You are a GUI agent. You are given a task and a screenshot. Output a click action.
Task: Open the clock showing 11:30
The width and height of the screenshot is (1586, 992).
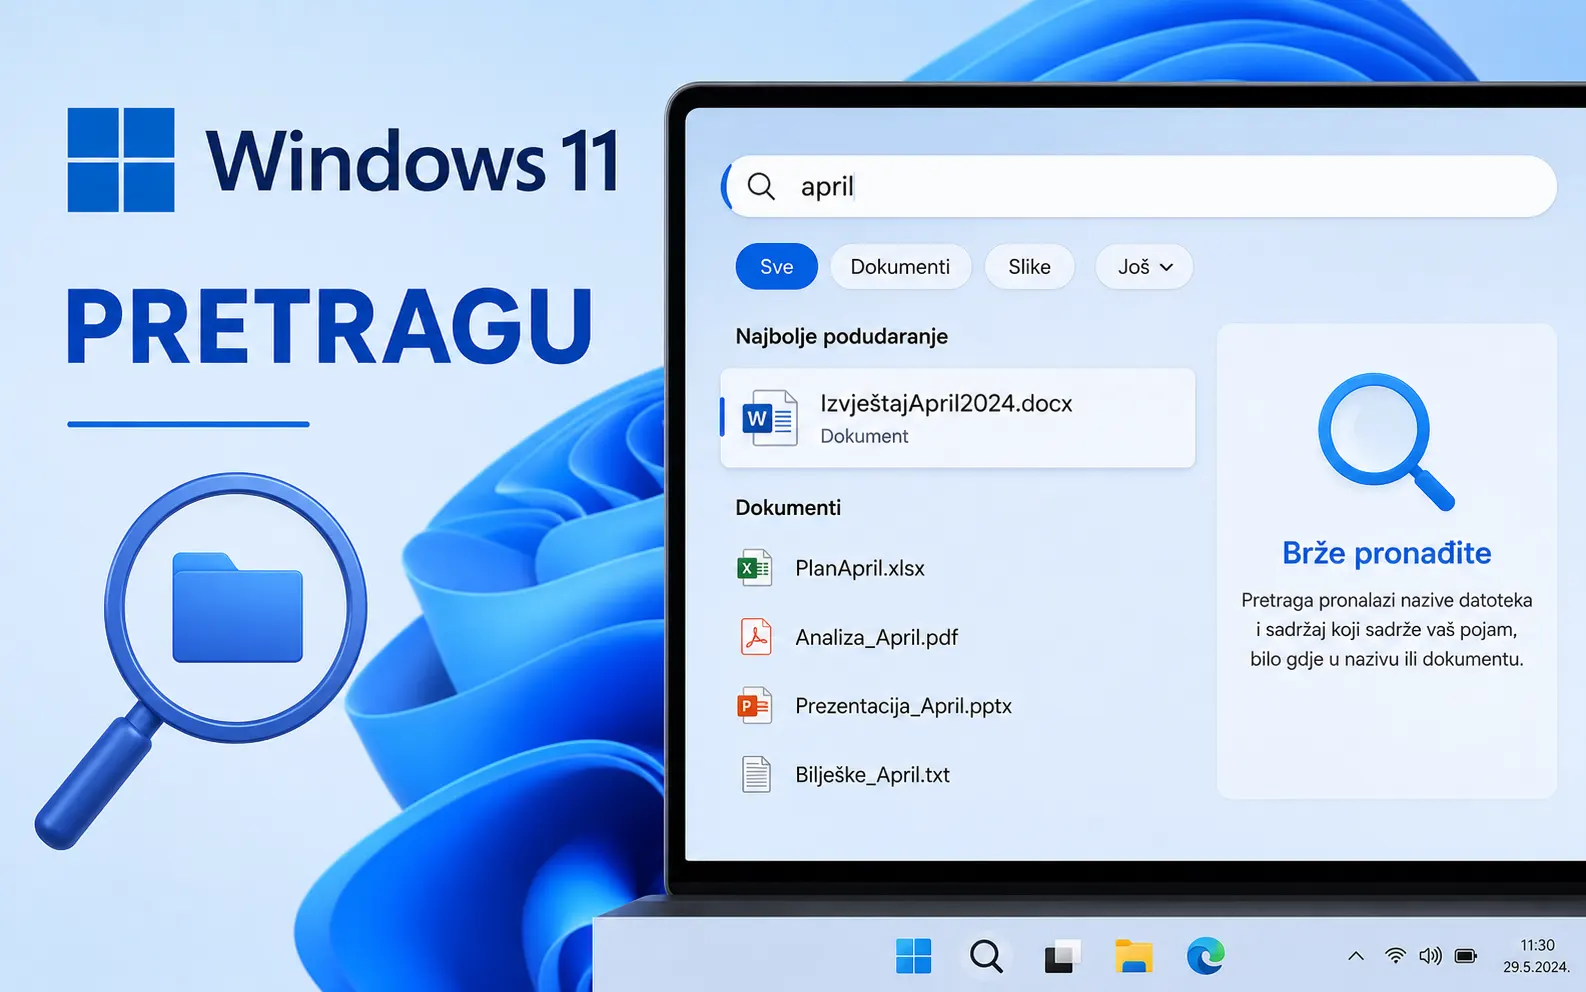tap(1537, 945)
